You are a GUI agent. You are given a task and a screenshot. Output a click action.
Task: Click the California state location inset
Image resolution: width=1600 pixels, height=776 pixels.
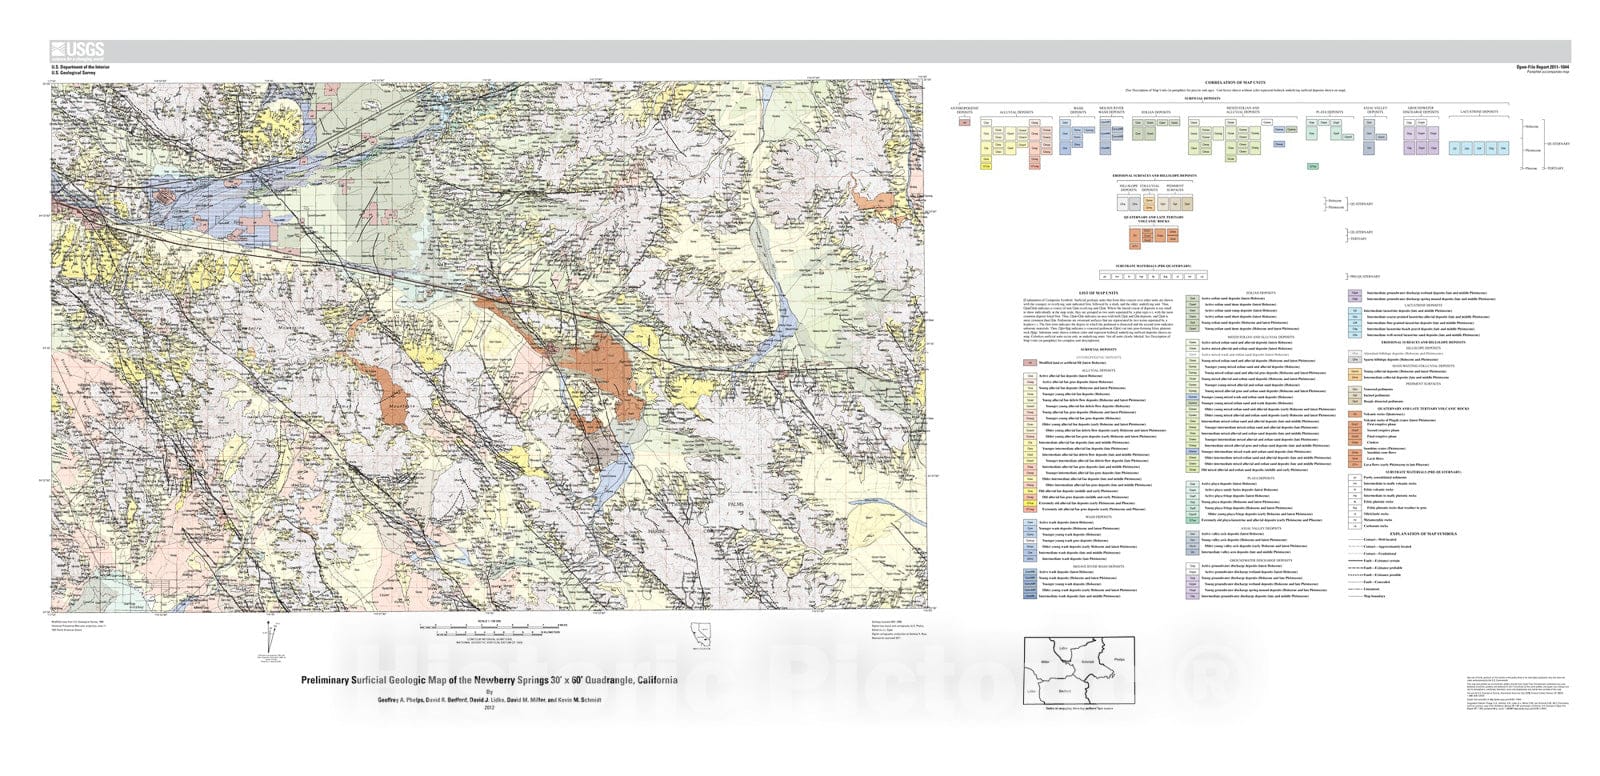(x=698, y=636)
